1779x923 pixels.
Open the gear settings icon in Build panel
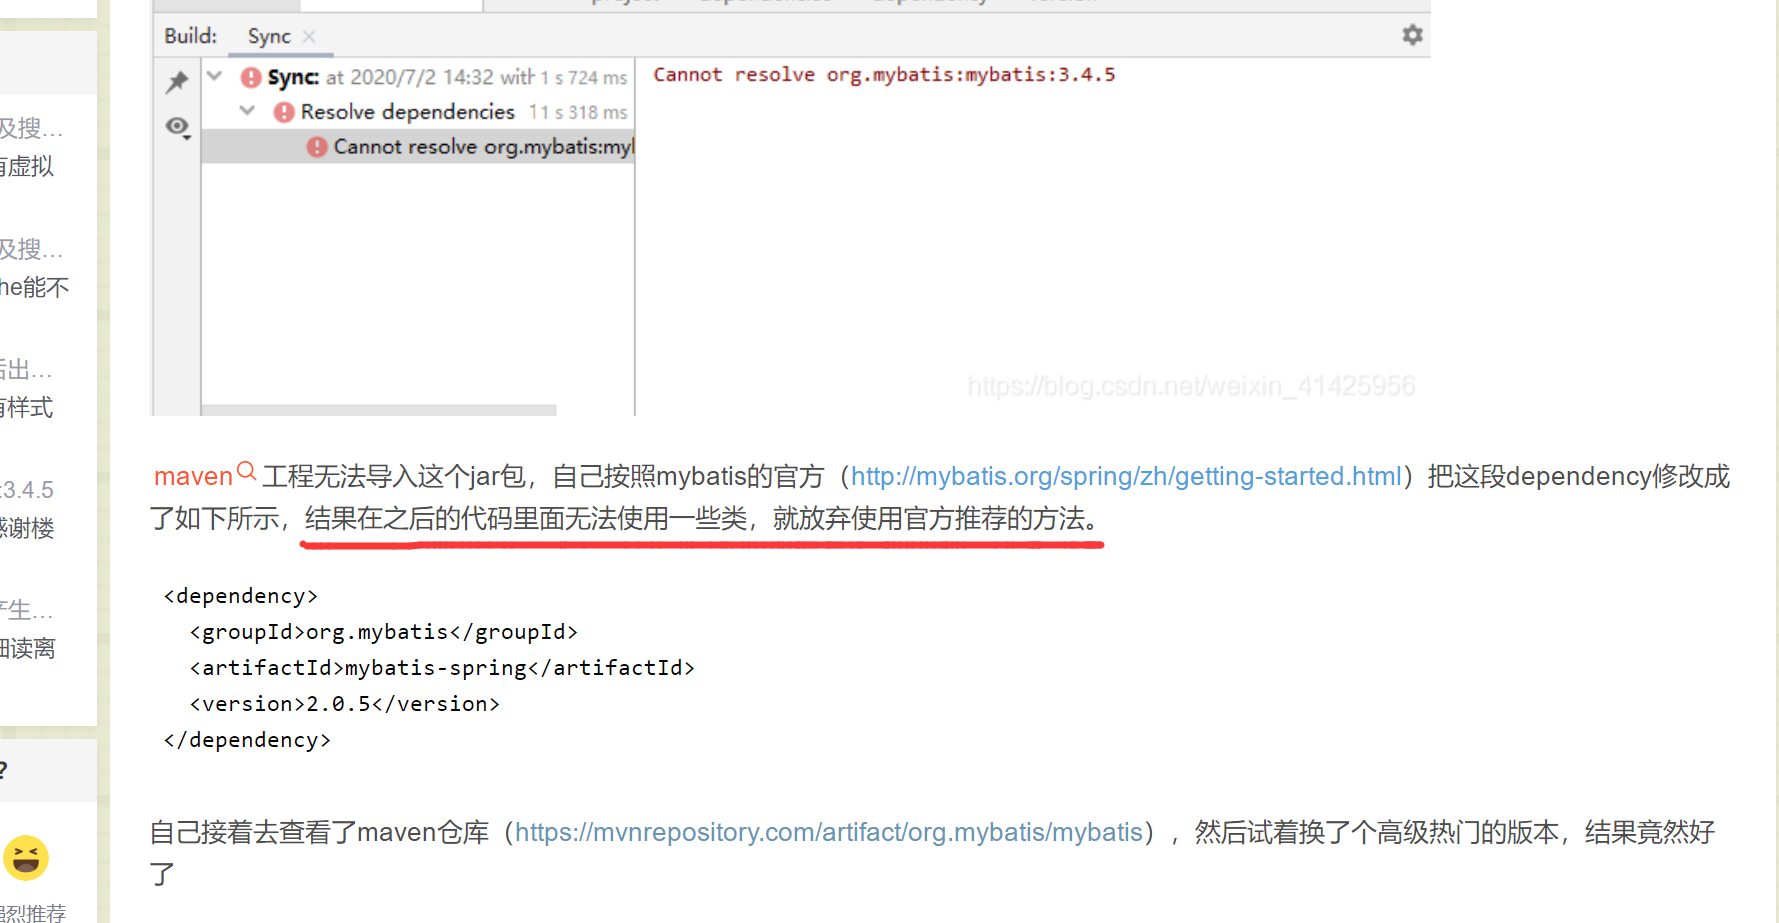tap(1412, 34)
